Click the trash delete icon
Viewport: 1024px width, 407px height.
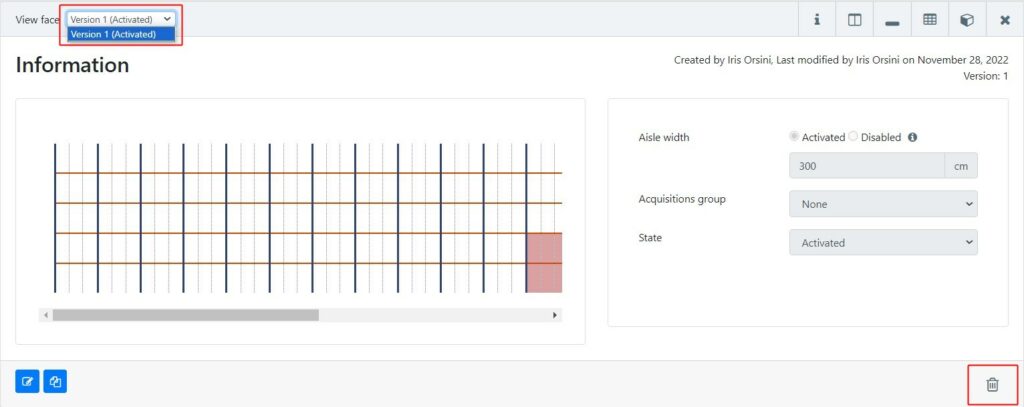click(992, 384)
